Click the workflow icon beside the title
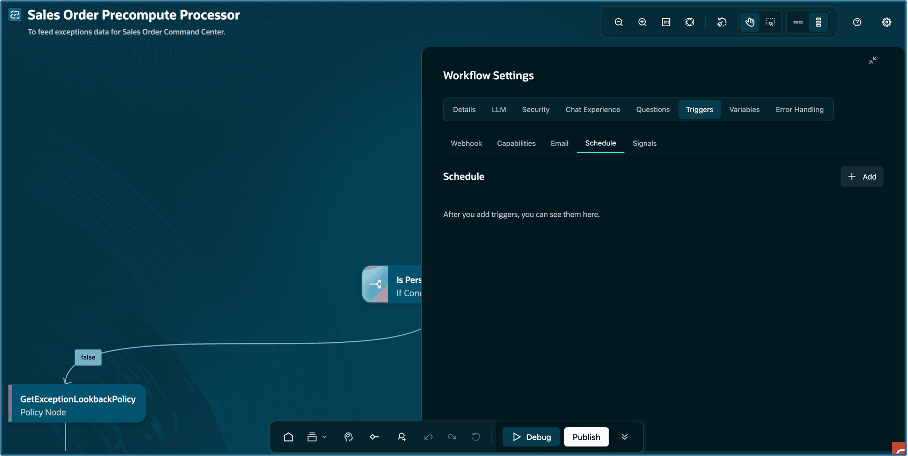 coord(15,15)
